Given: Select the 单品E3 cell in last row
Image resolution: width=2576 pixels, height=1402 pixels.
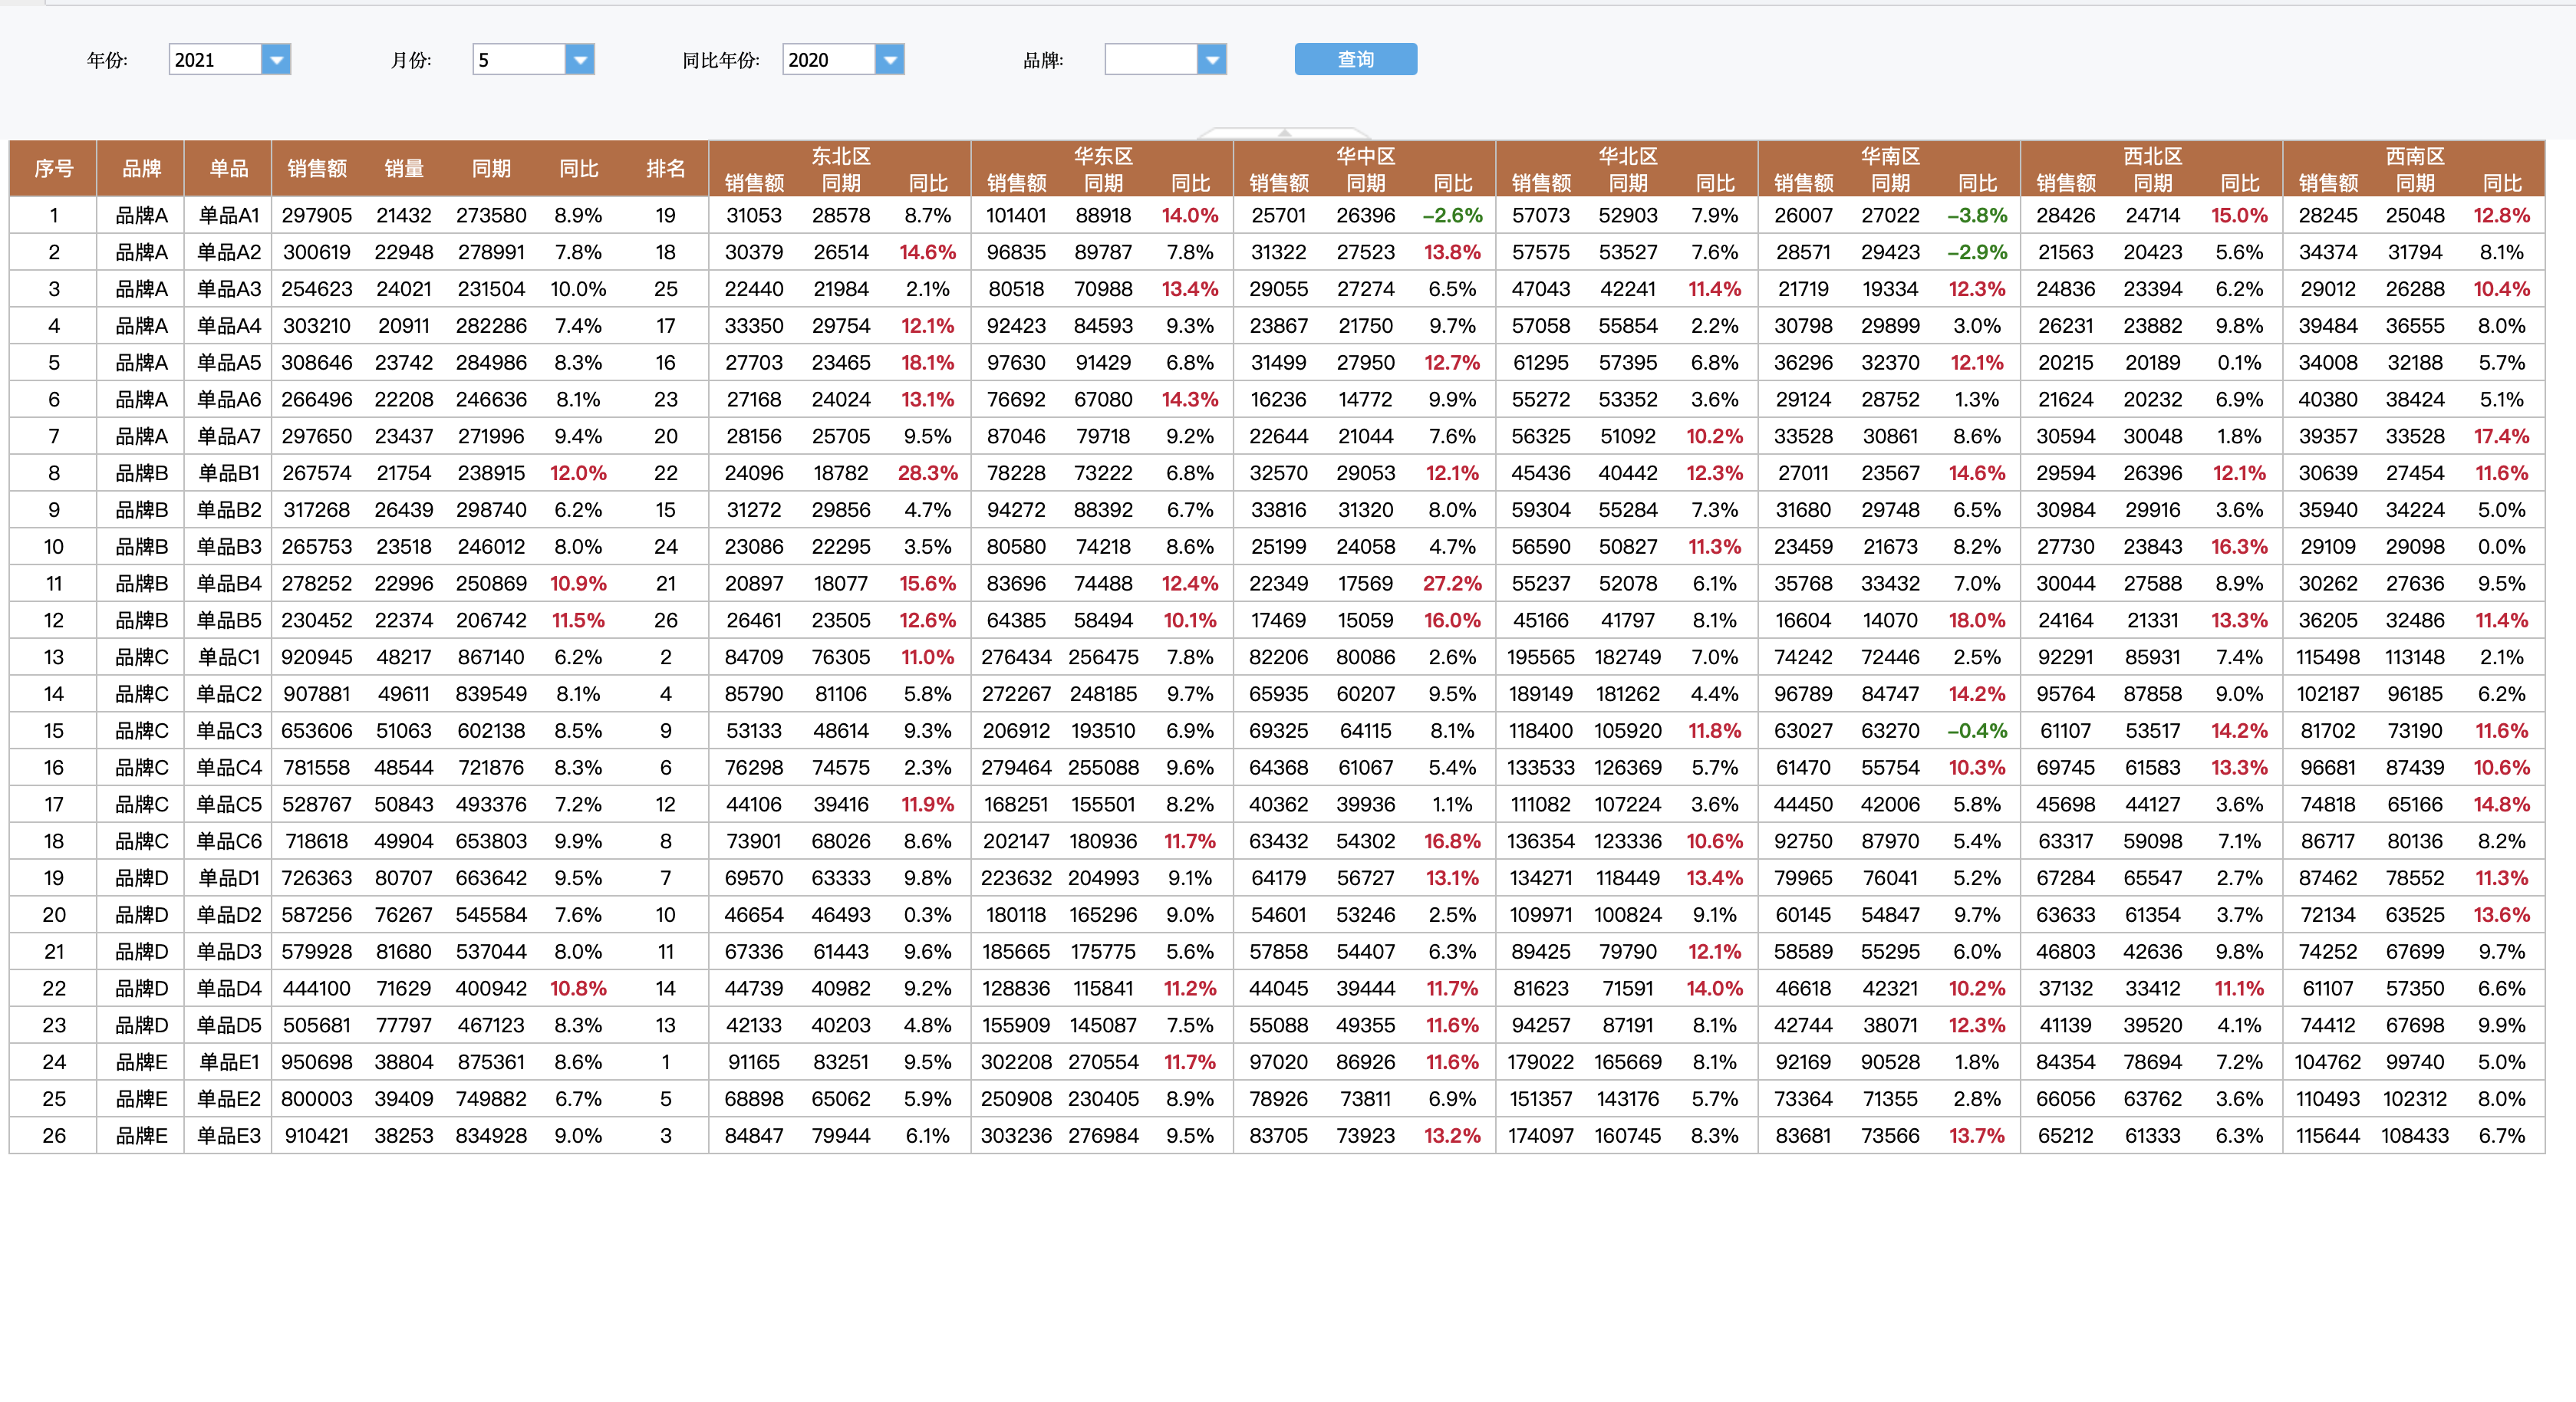Looking at the screenshot, I should coord(228,1136).
